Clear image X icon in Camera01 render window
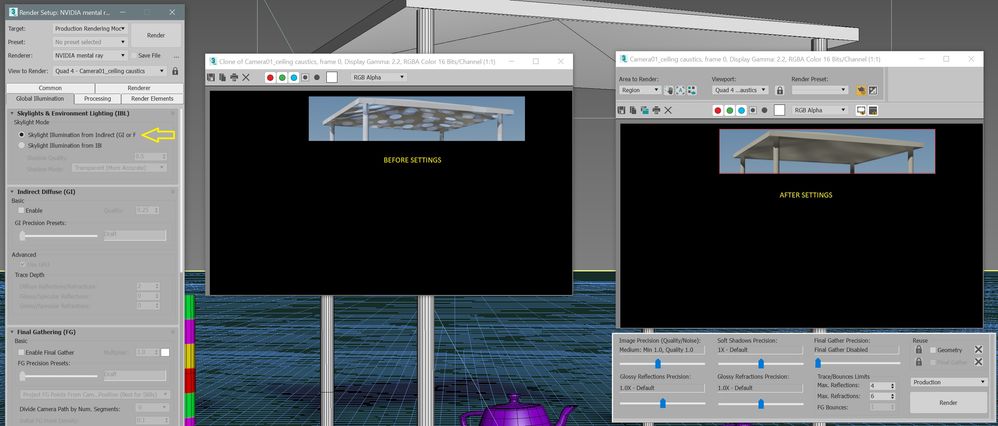 668,110
